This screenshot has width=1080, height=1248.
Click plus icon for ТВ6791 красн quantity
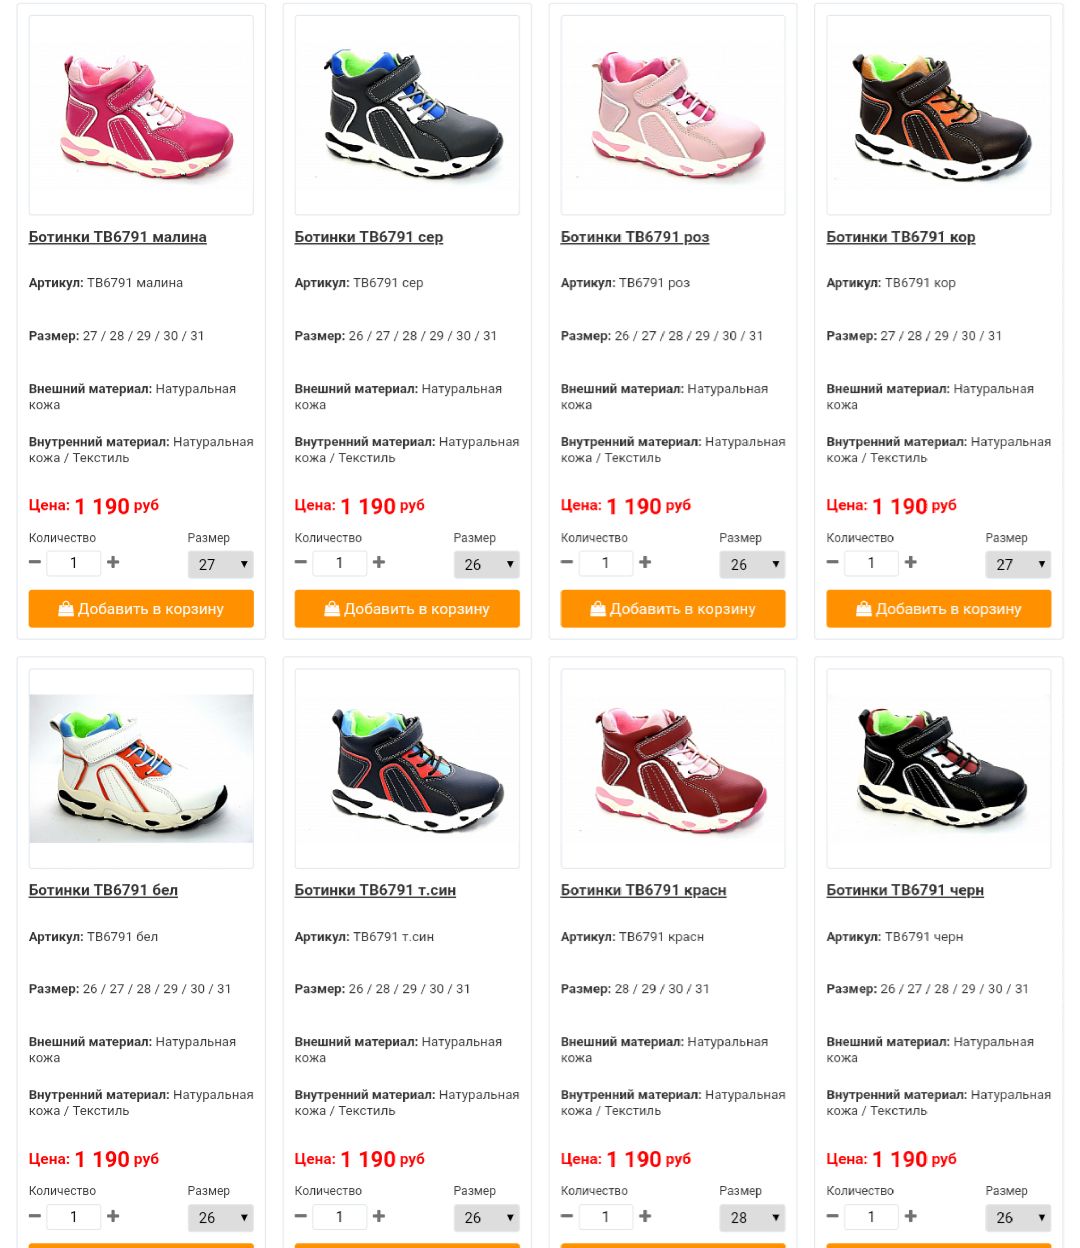[x=645, y=1216]
